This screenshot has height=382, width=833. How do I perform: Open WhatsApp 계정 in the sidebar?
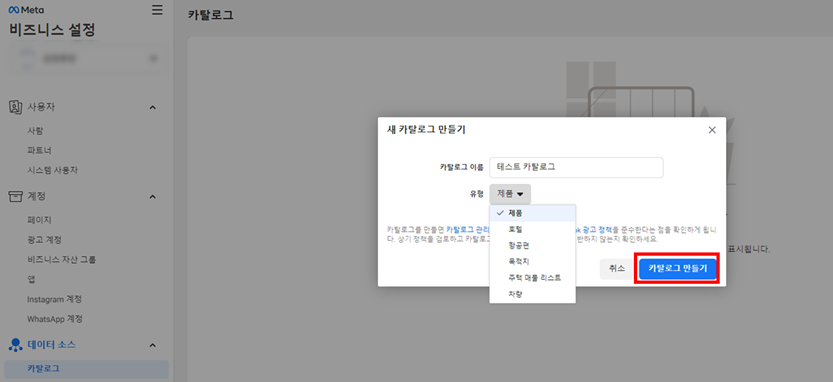coord(55,319)
